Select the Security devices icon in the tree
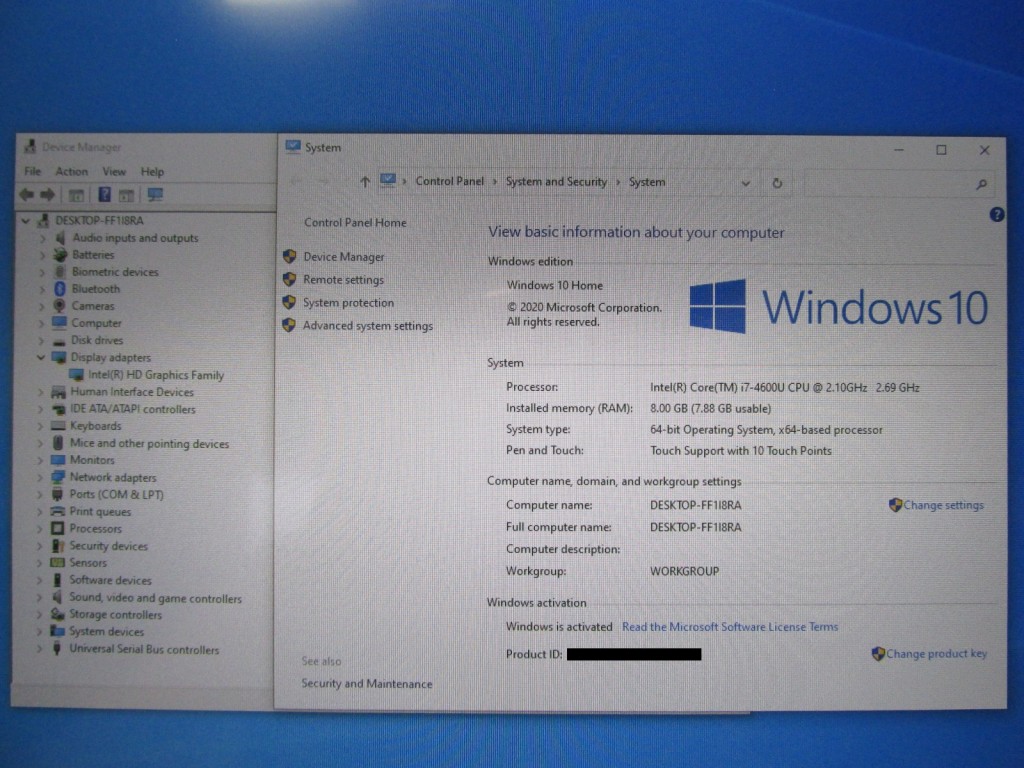 point(57,545)
